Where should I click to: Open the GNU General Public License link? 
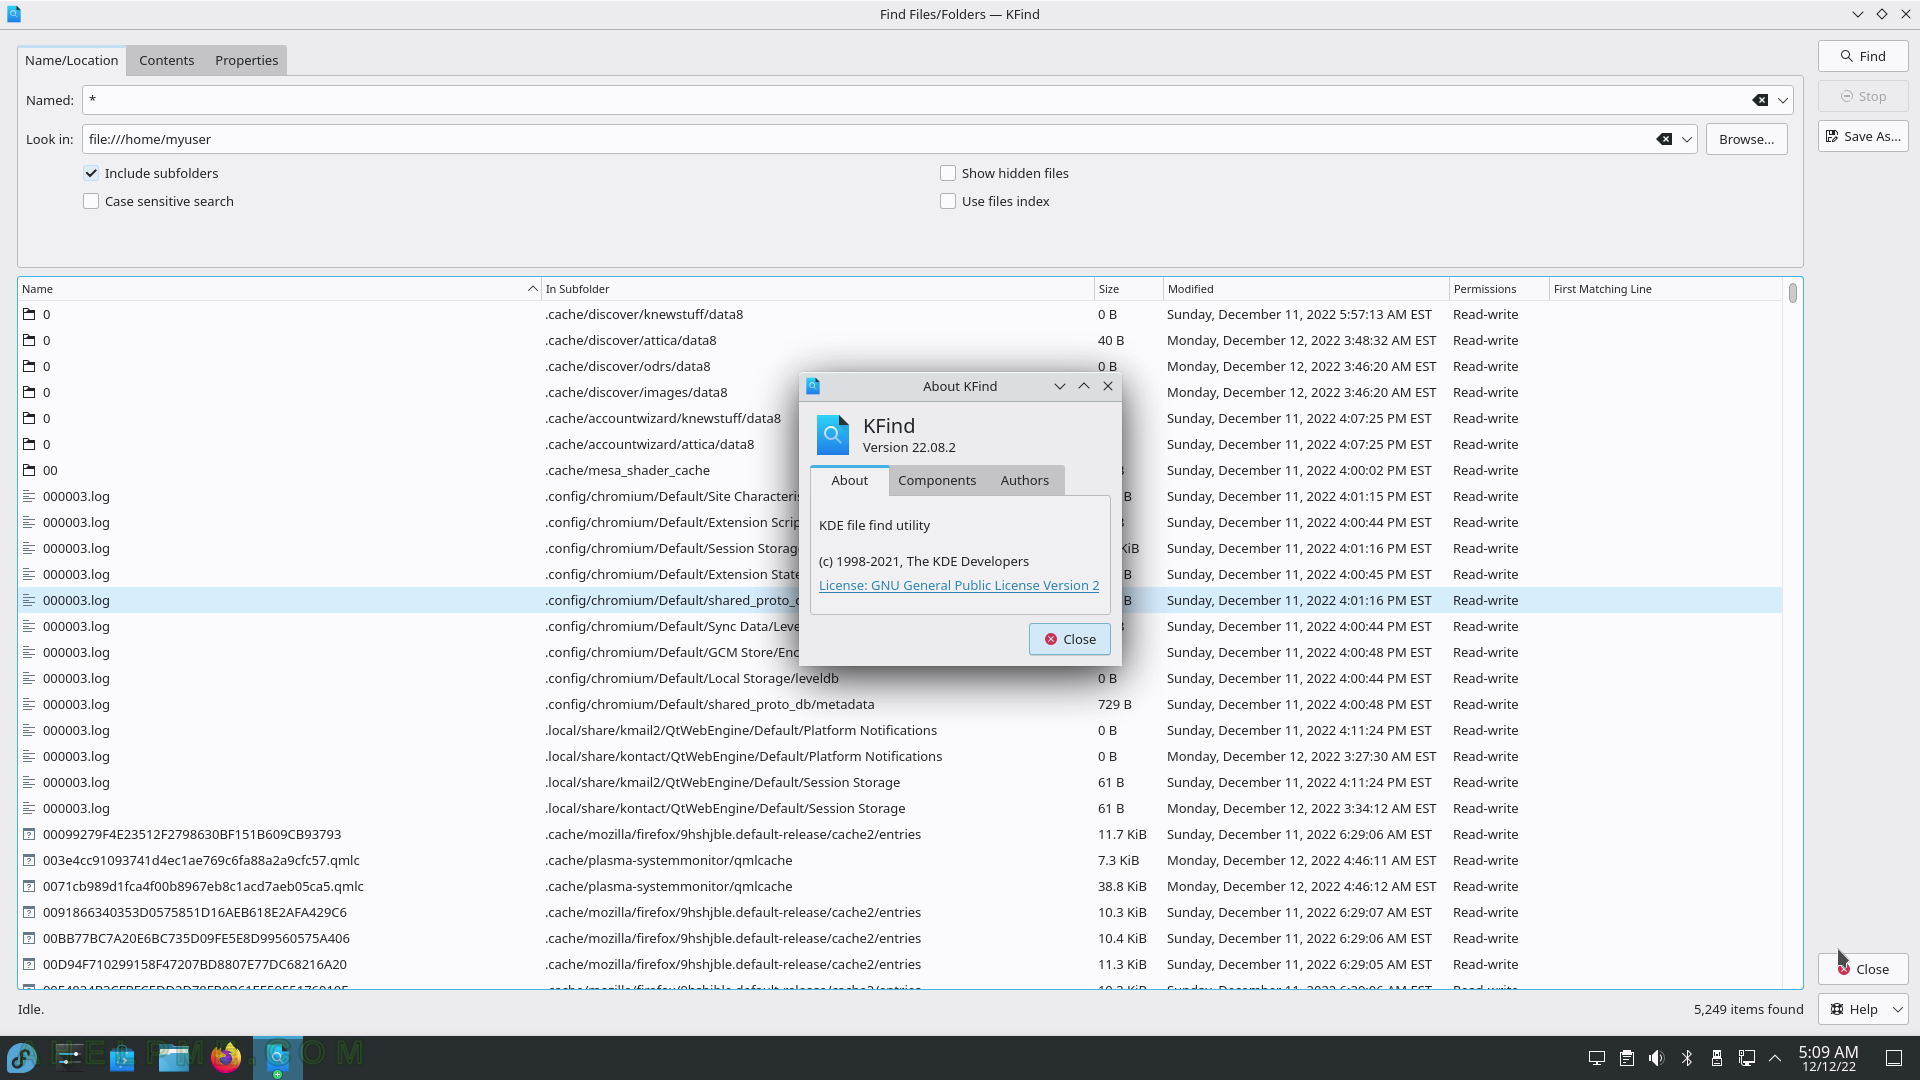pyautogui.click(x=958, y=585)
